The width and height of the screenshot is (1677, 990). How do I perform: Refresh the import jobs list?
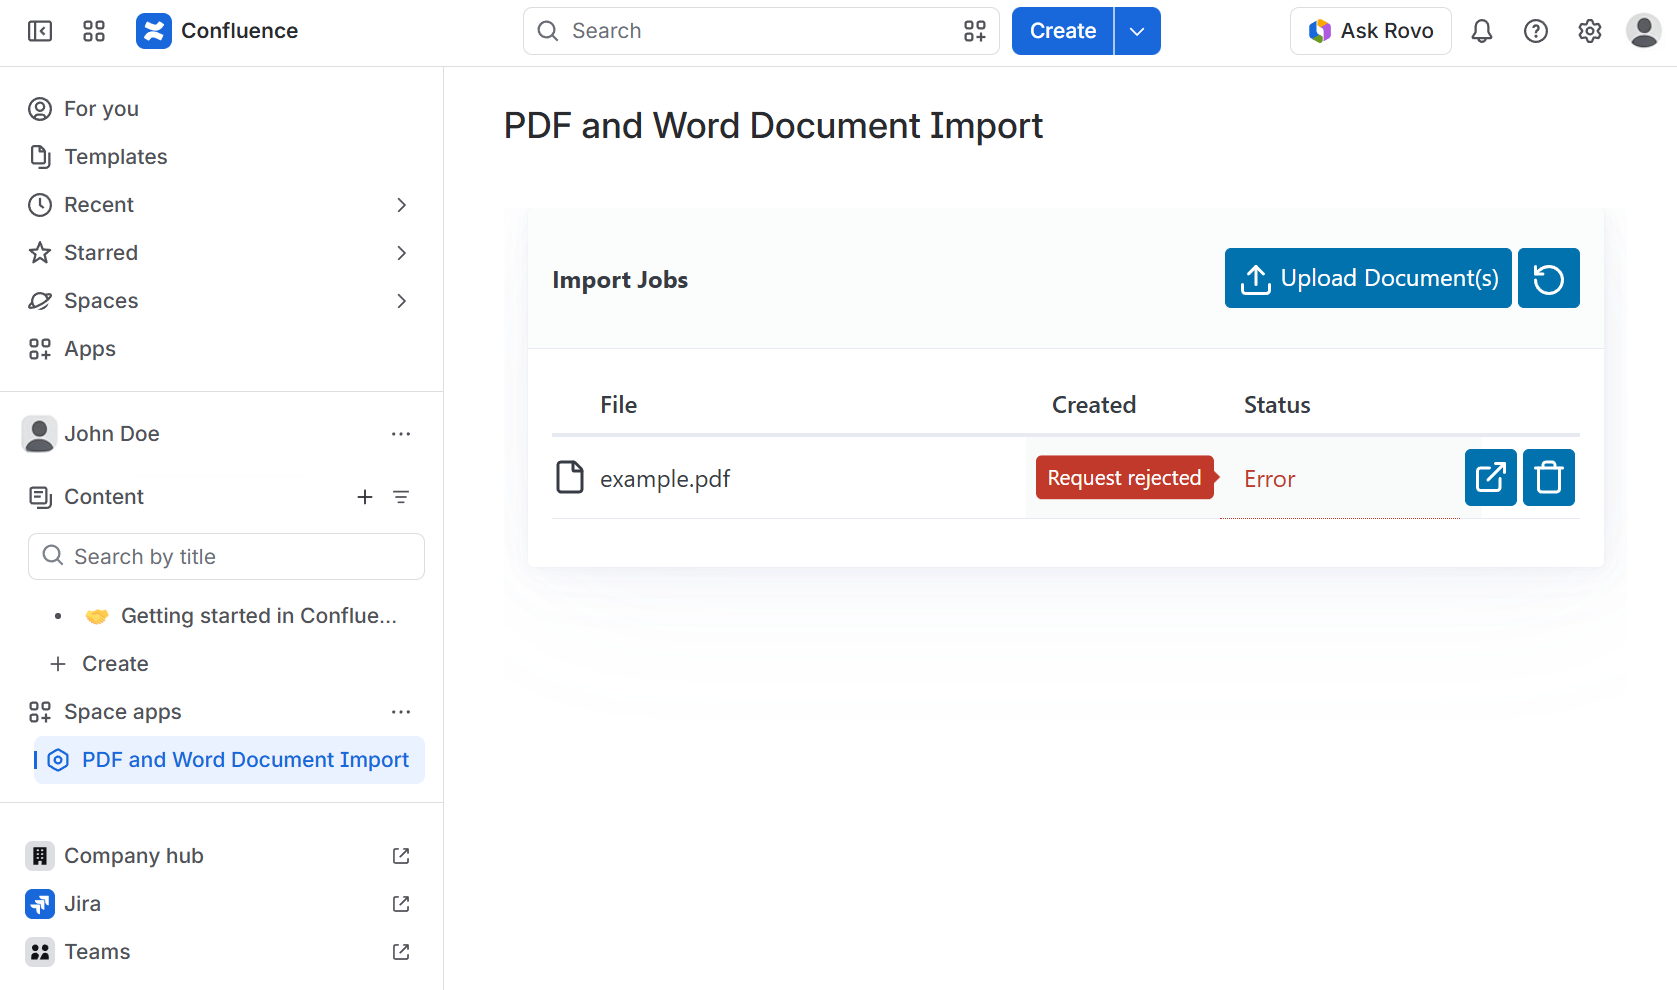[1549, 278]
